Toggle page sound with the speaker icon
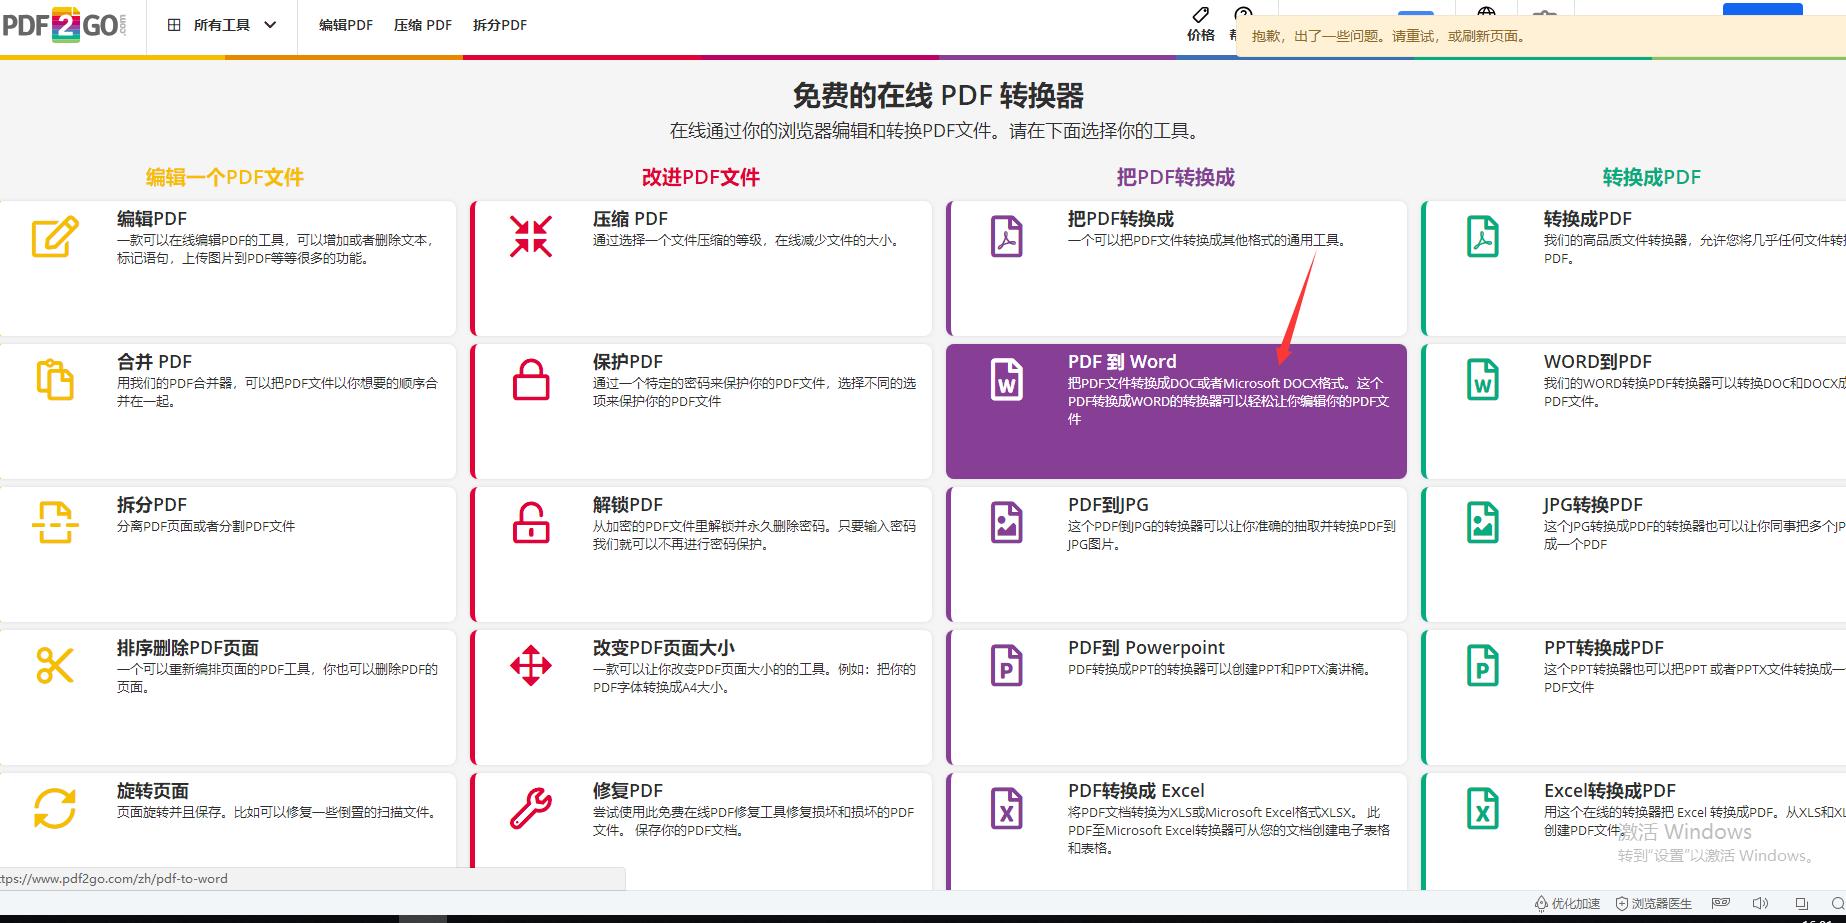This screenshot has width=1846, height=923. (1763, 903)
